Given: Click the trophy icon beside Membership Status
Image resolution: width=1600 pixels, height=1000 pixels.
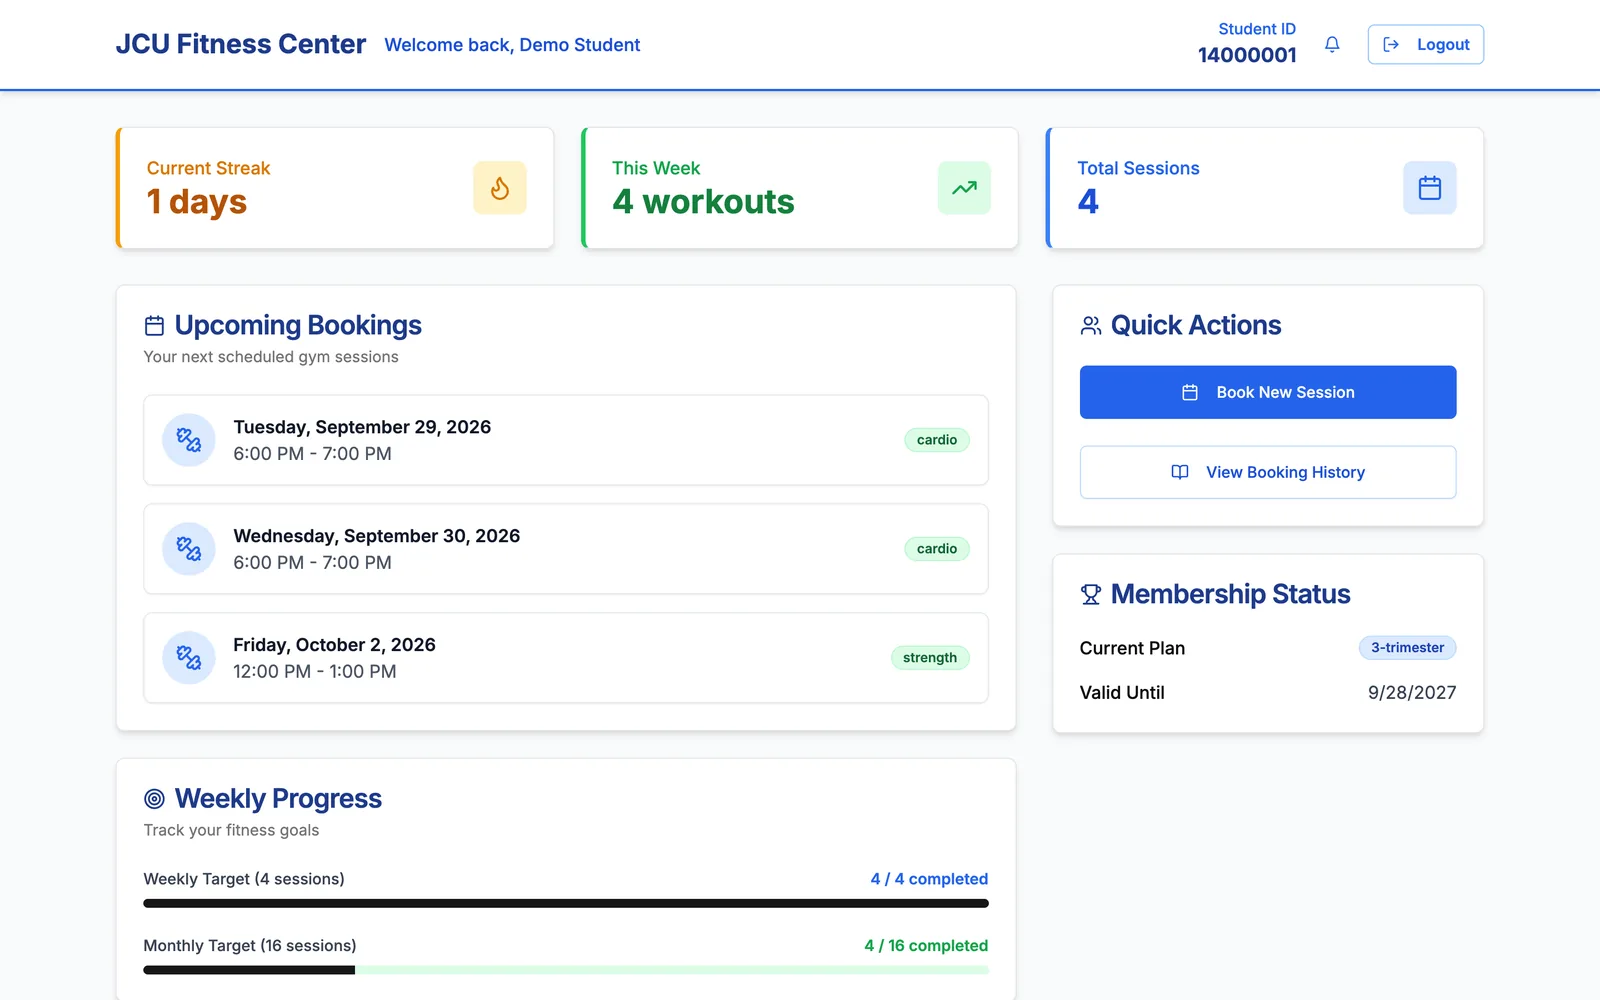Looking at the screenshot, I should coord(1091,595).
